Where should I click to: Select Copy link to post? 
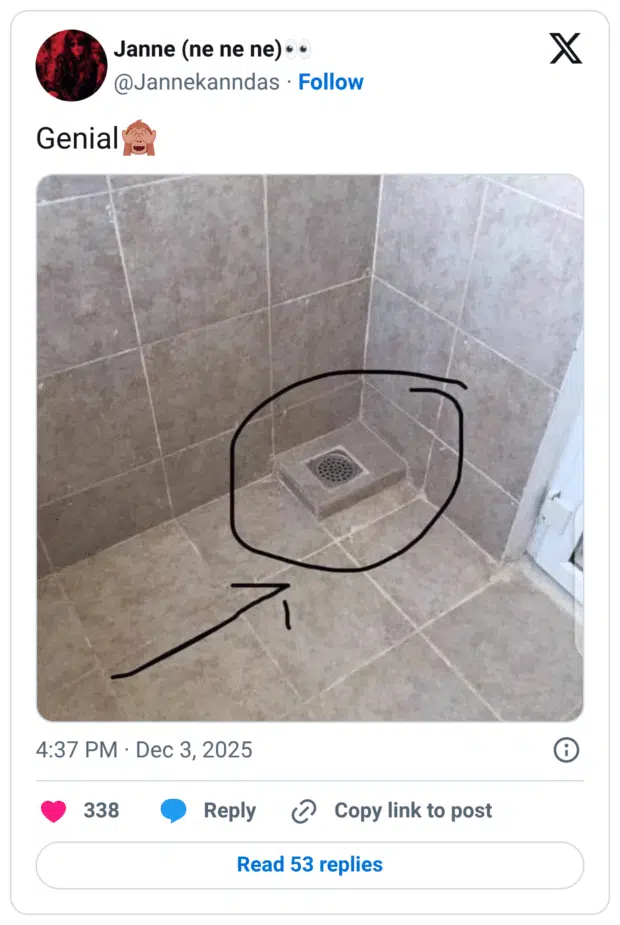coord(413,811)
